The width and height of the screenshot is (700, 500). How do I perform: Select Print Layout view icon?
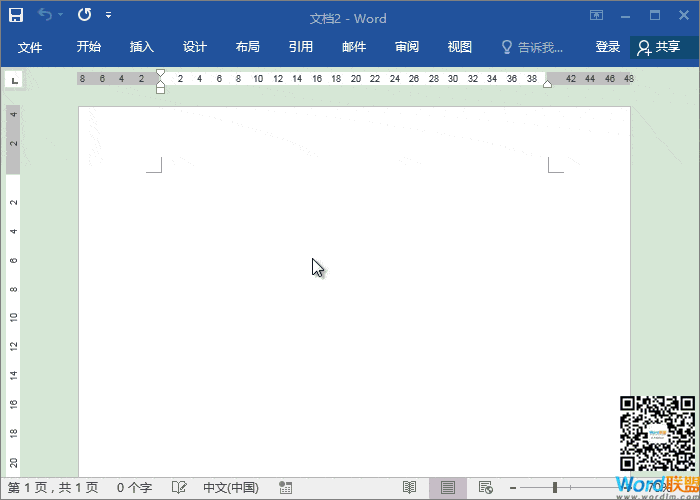pyautogui.click(x=448, y=488)
